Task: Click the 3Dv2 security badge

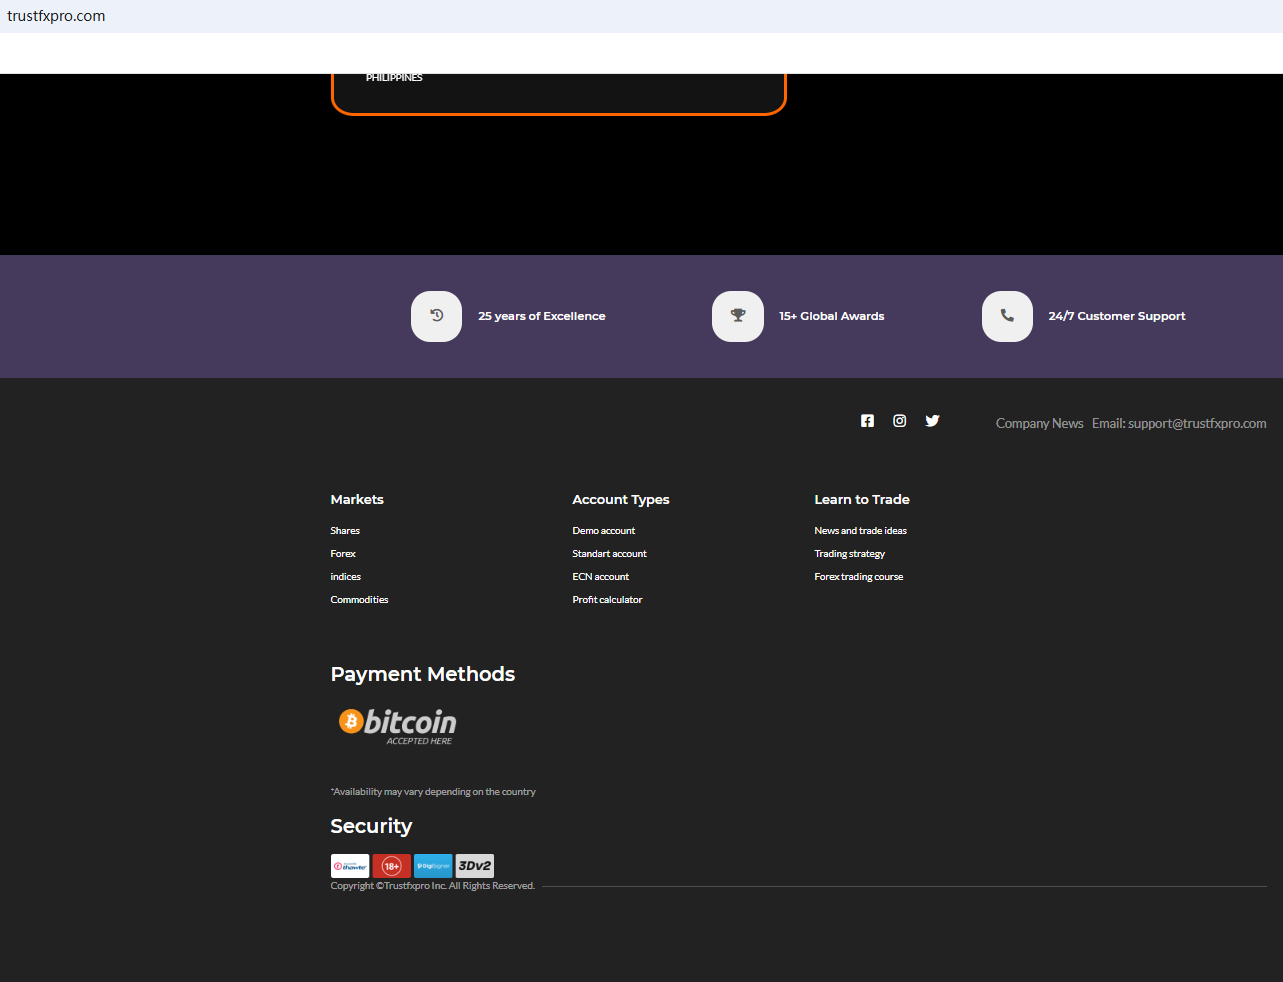Action: click(x=475, y=866)
